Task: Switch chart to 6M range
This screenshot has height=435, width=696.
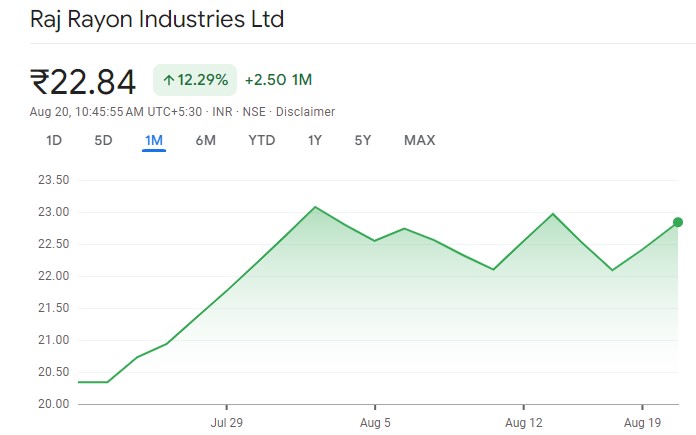Action: coord(206,140)
